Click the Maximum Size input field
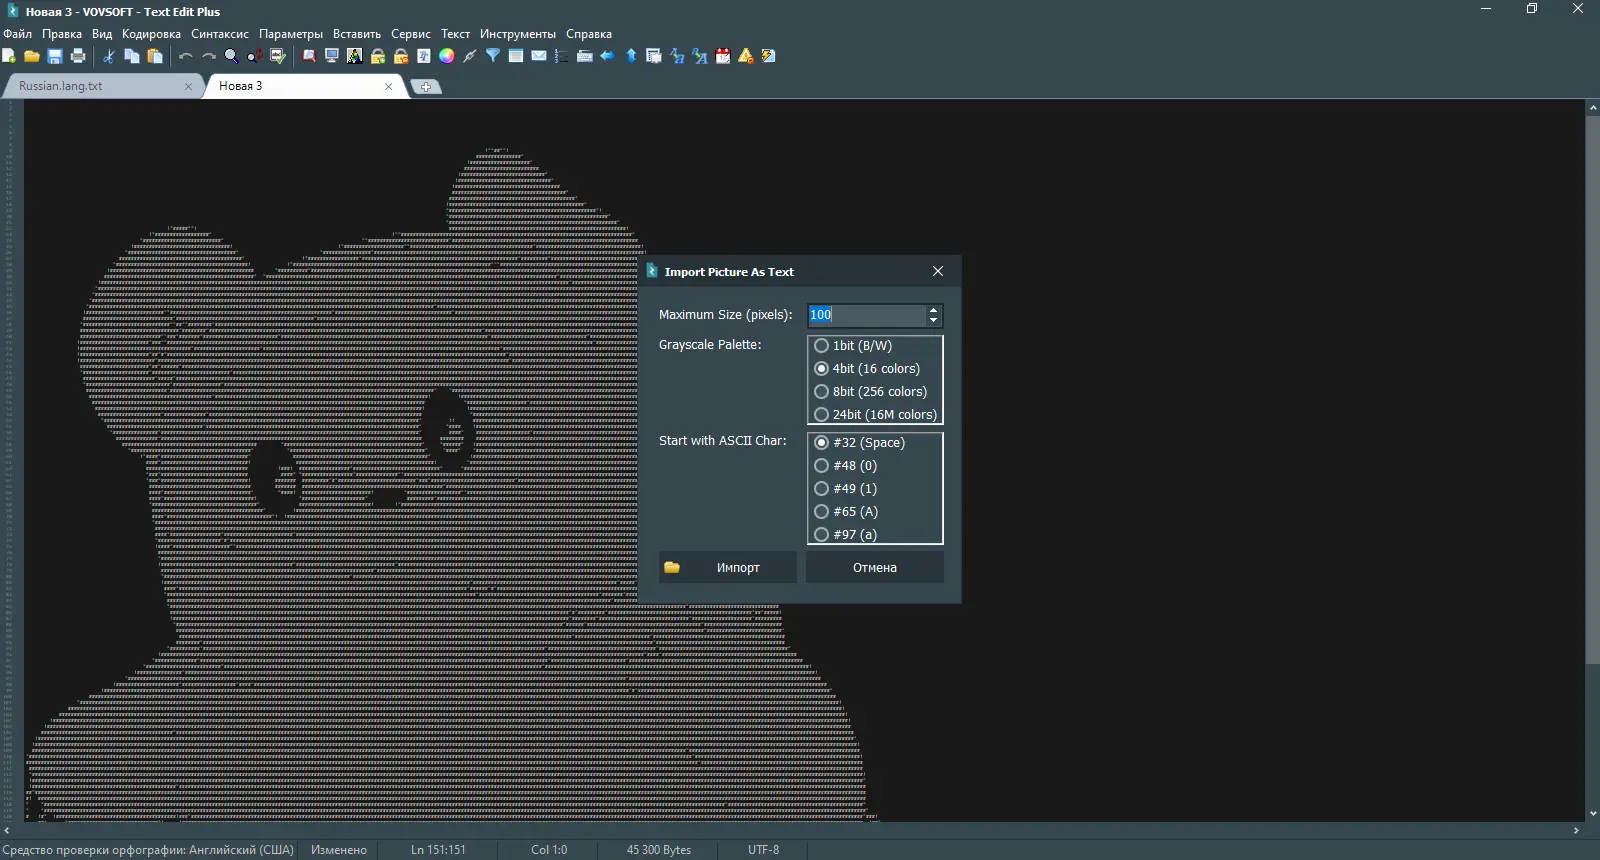 point(866,315)
